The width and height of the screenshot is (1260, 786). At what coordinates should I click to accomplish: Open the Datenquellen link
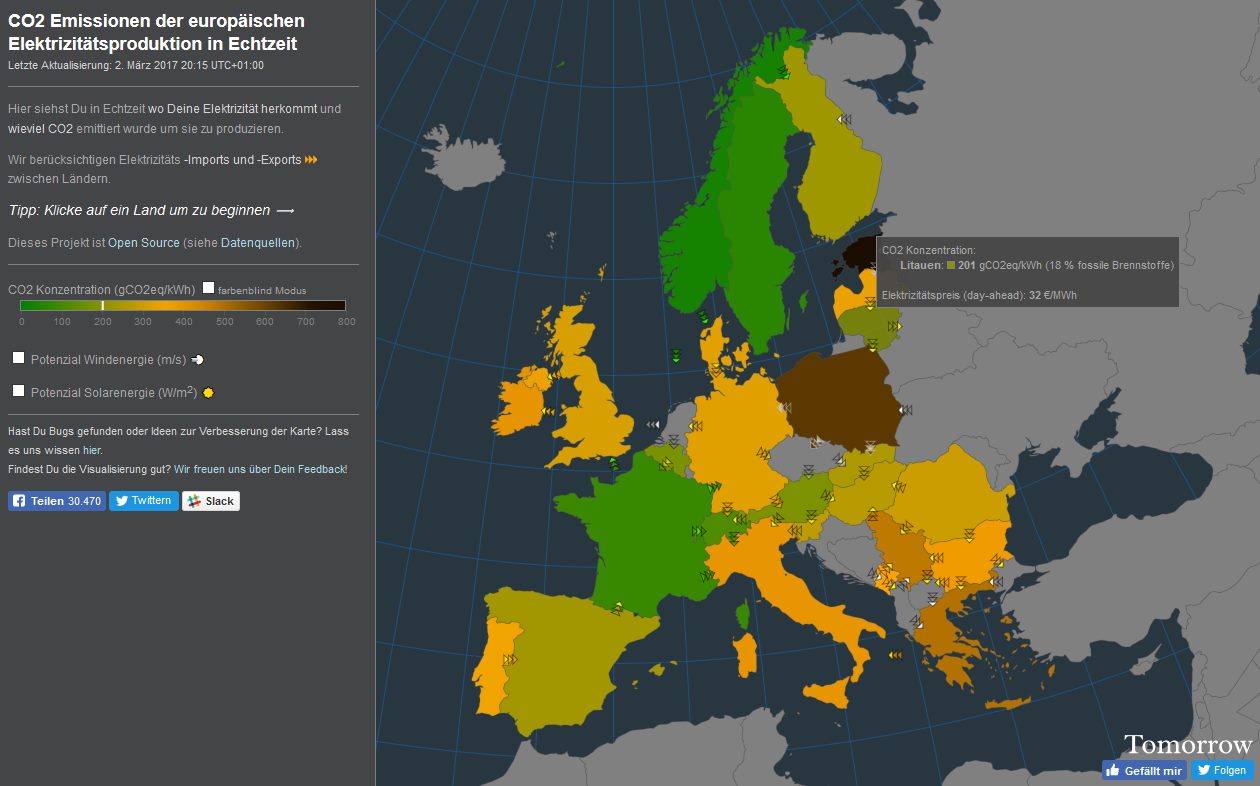point(257,242)
